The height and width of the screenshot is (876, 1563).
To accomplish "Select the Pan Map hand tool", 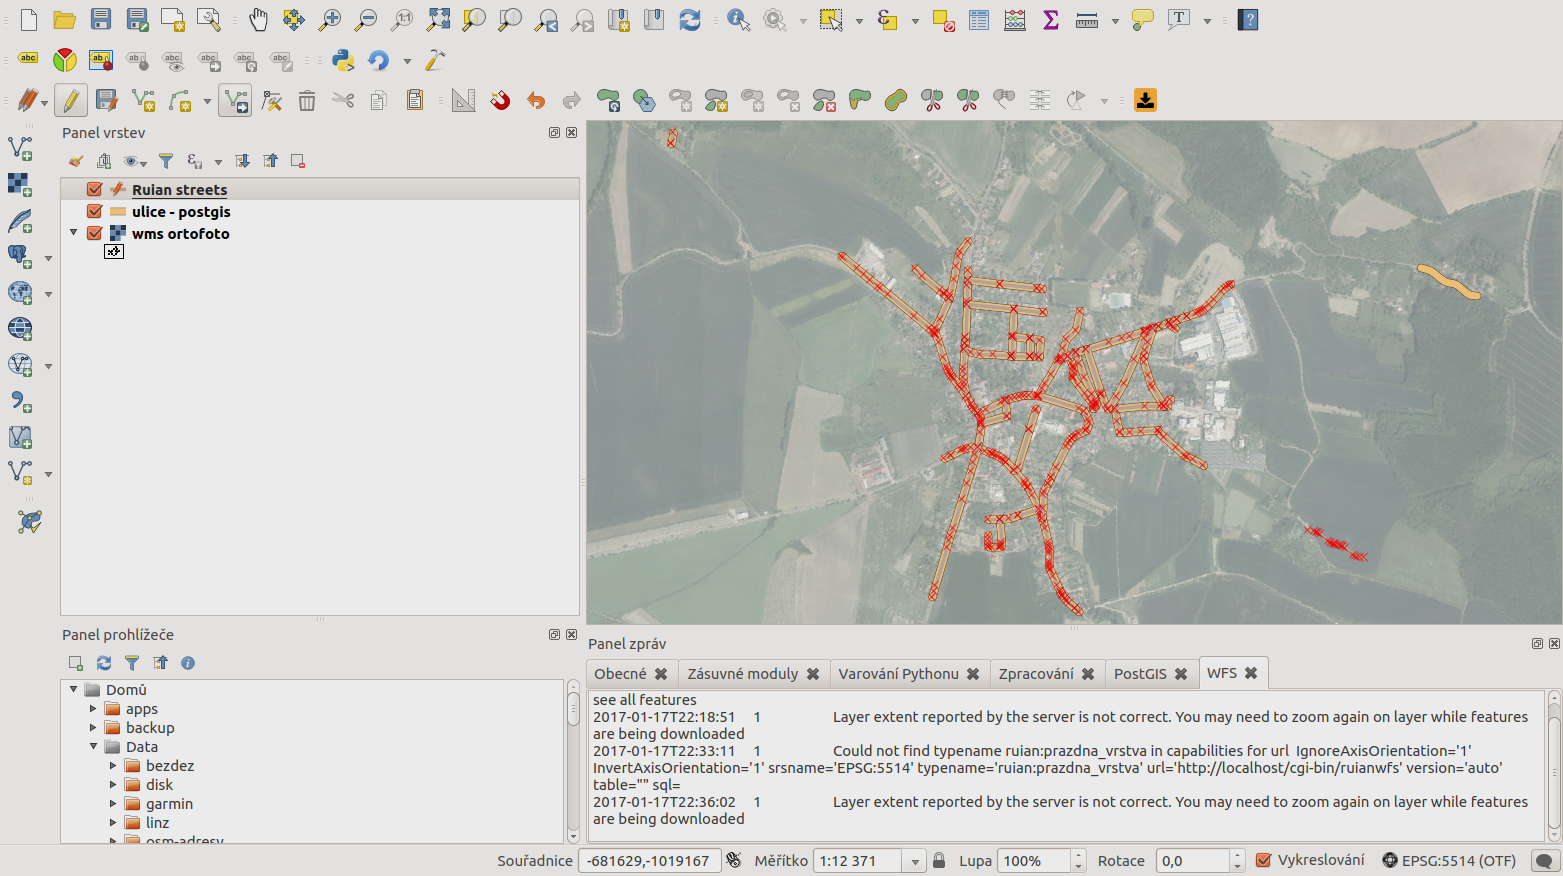I will (x=258, y=20).
